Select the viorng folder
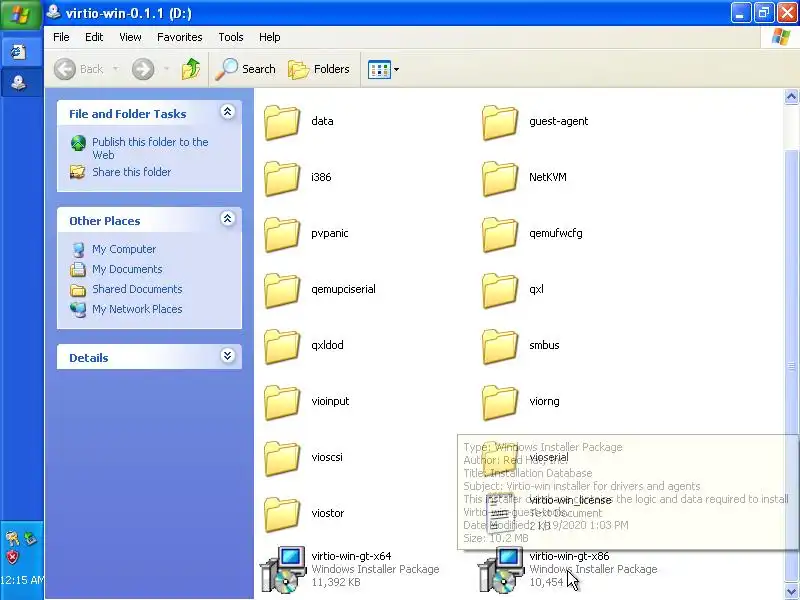This screenshot has width=800, height=600. [521, 403]
